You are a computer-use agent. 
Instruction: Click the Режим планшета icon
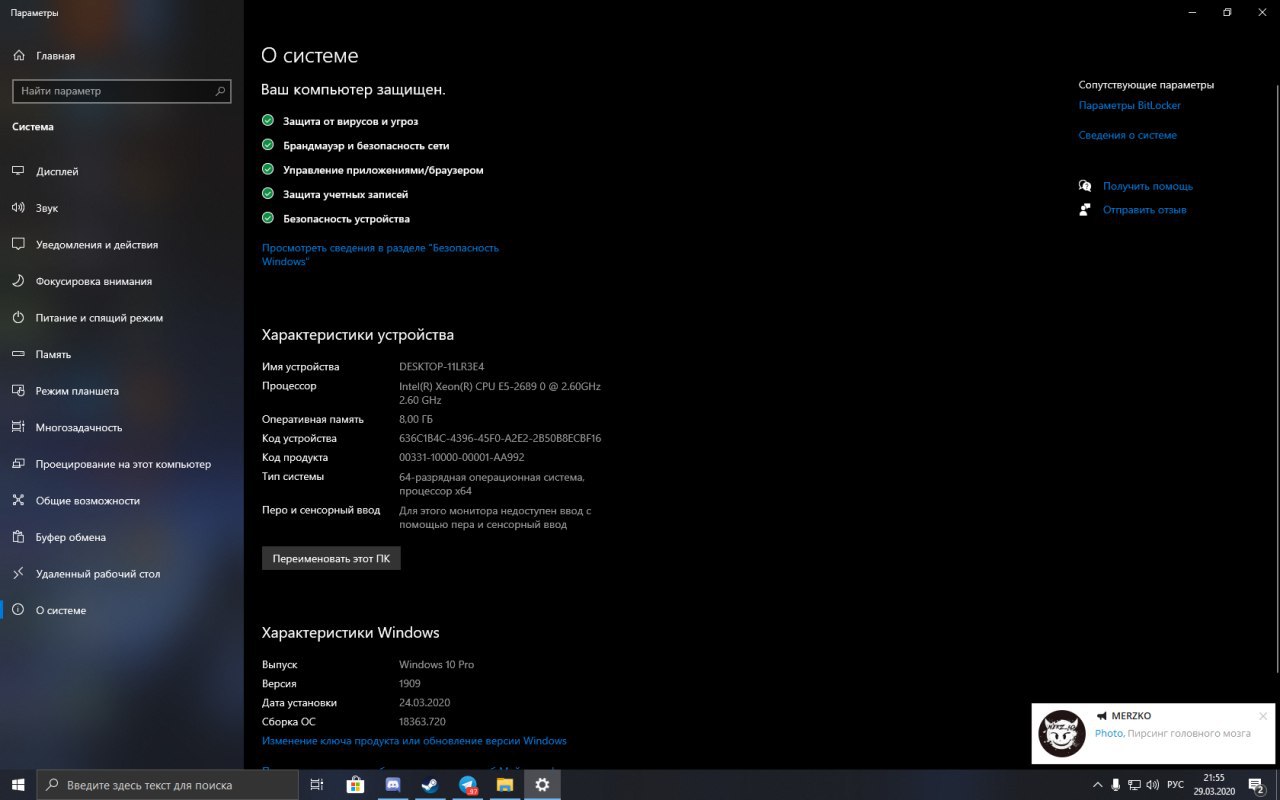coord(18,391)
